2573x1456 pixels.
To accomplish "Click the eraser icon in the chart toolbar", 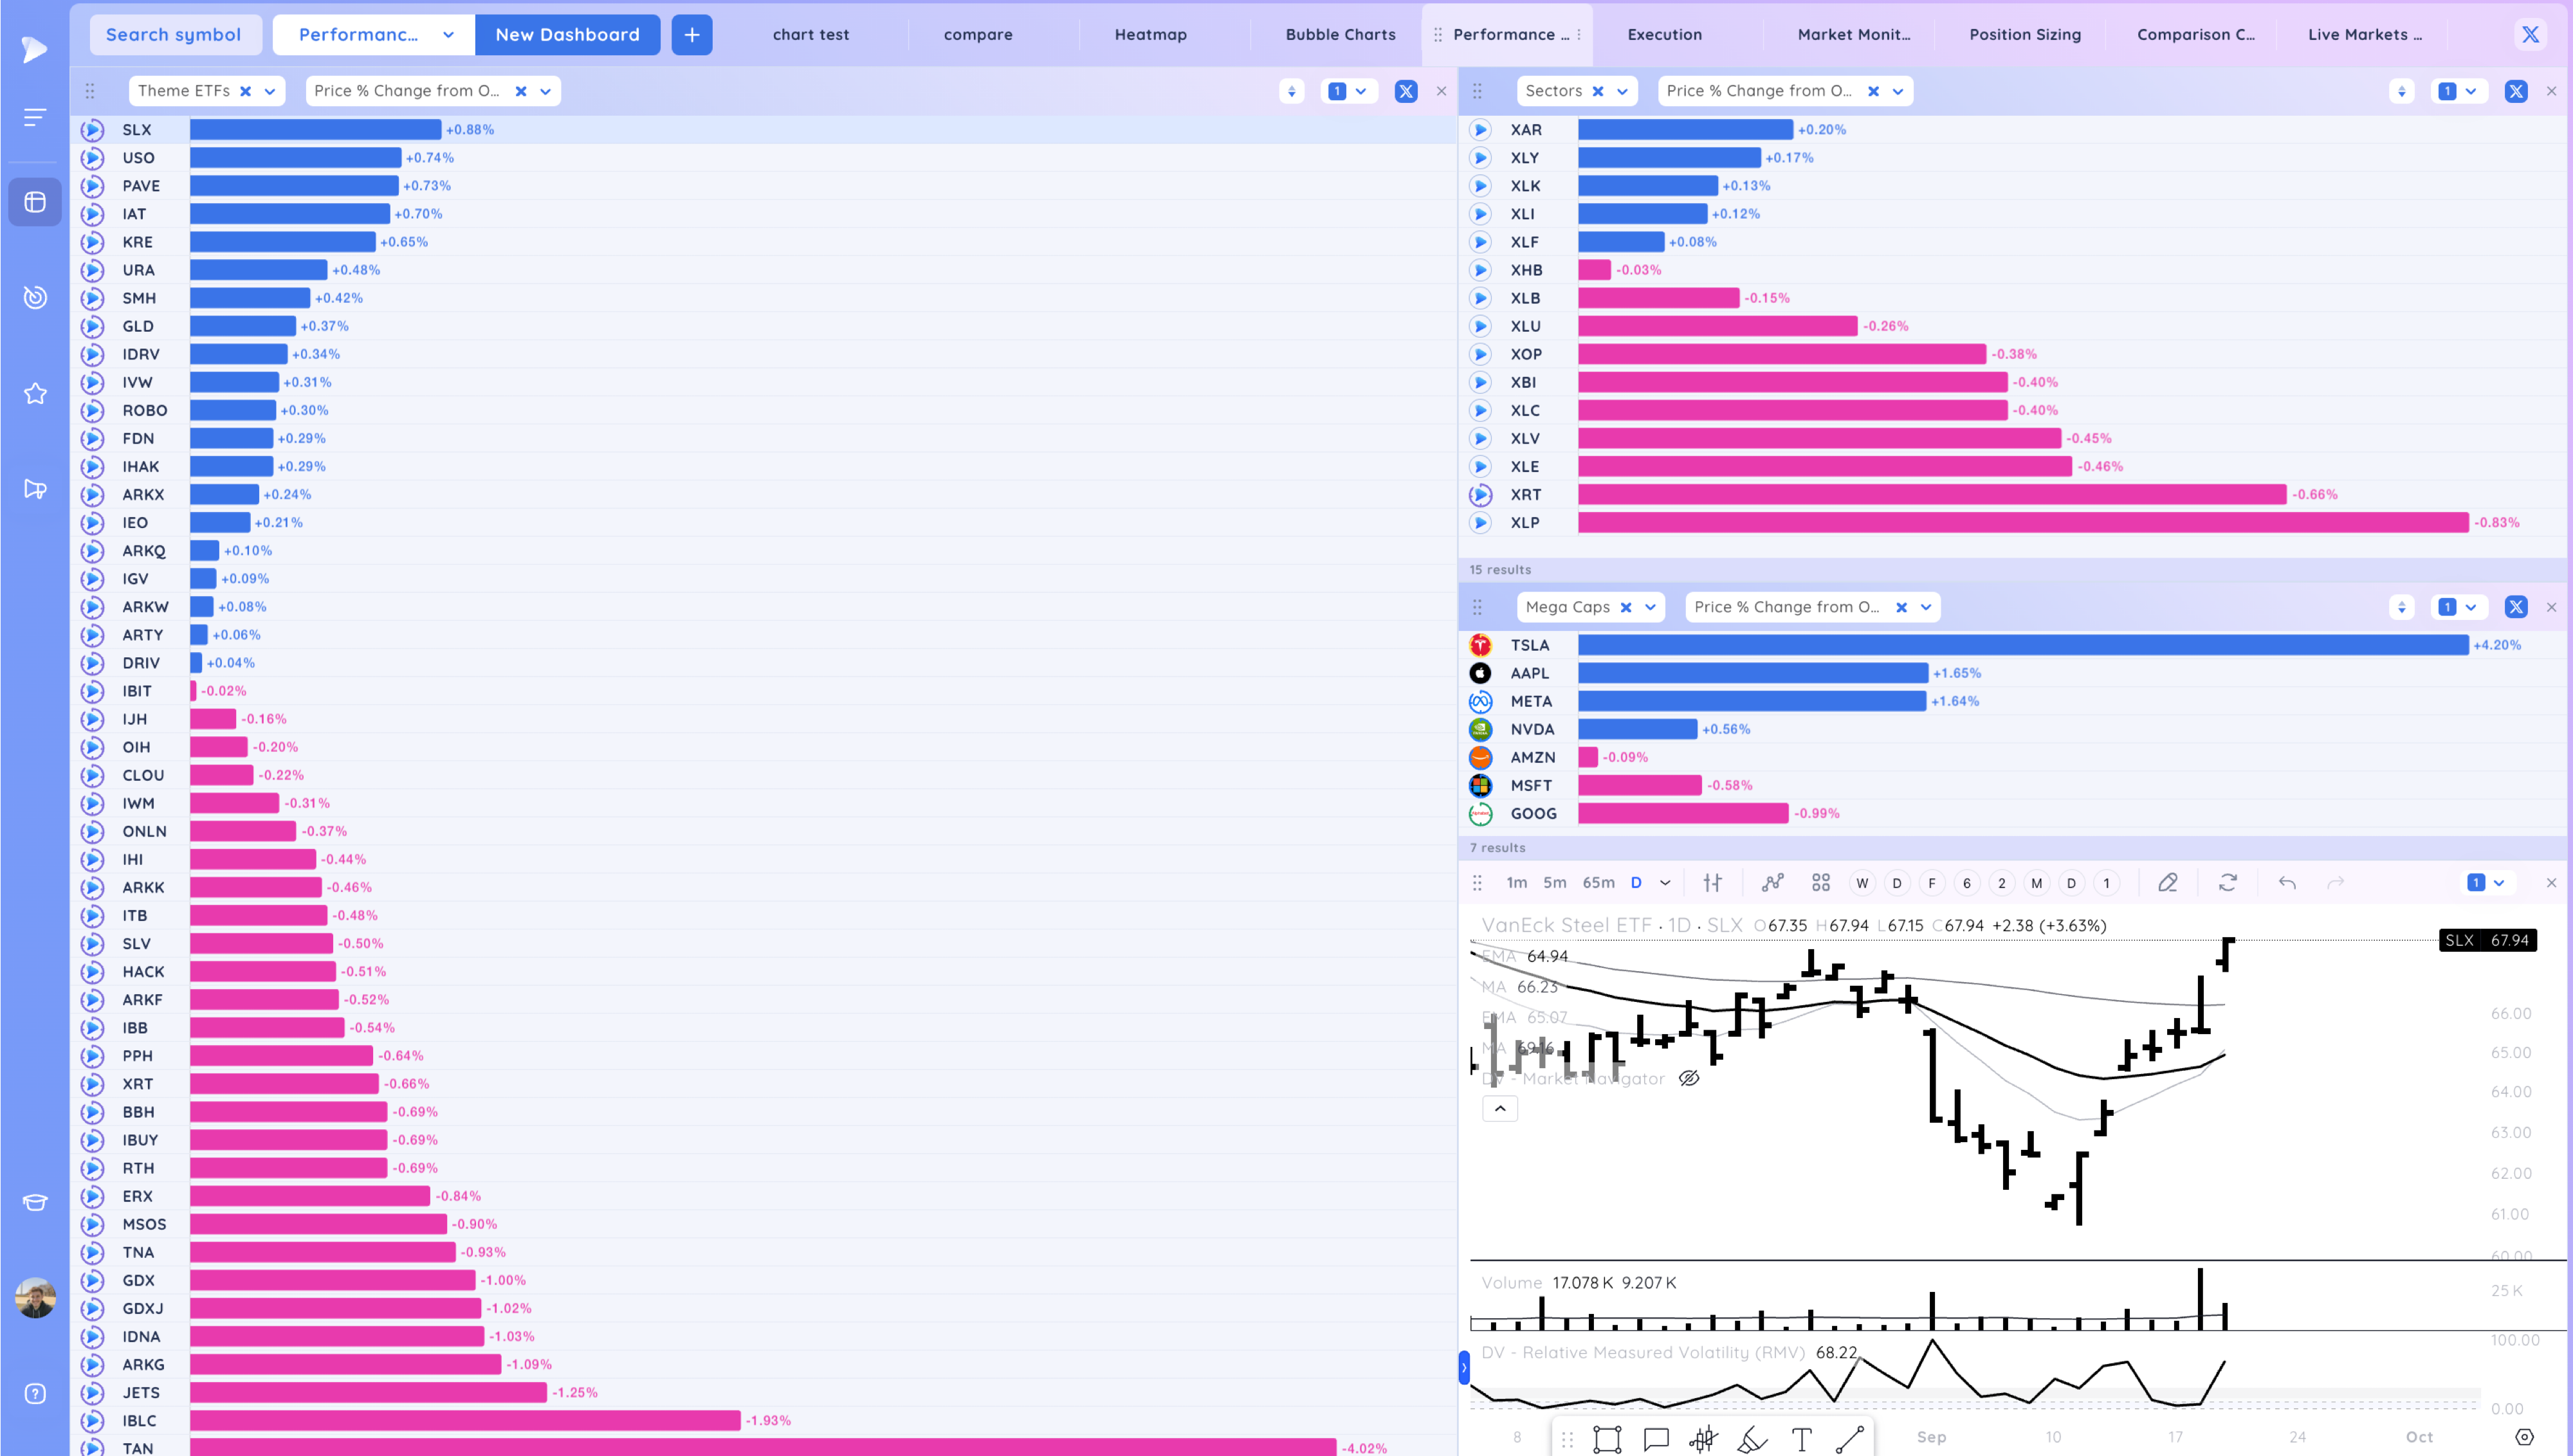I will coord(2167,882).
